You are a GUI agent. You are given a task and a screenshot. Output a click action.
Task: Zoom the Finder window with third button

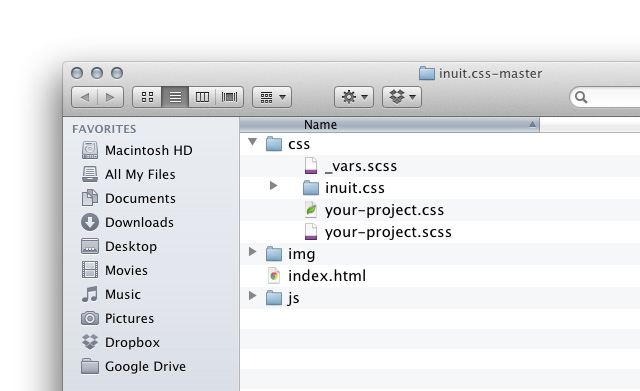pyautogui.click(x=117, y=73)
